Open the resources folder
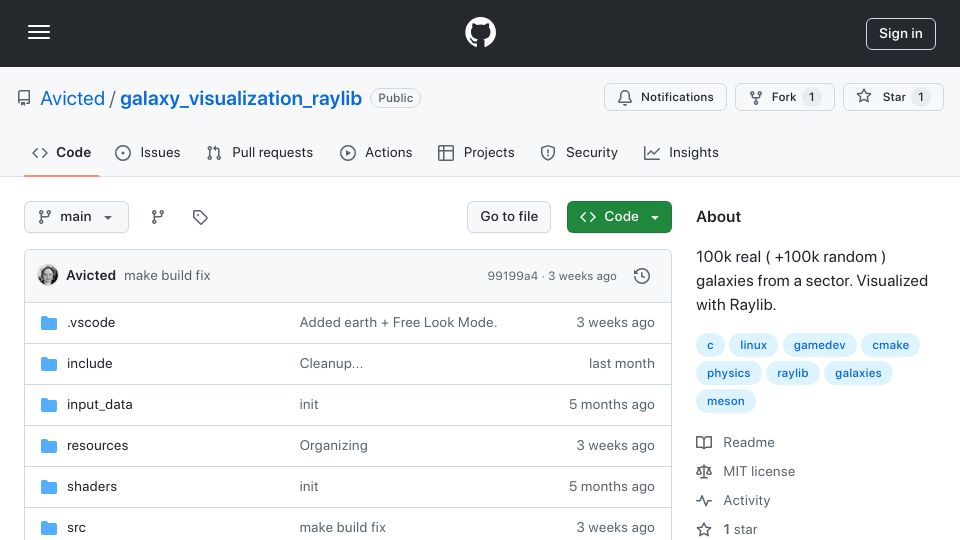Viewport: 960px width, 540px height. pos(97,446)
